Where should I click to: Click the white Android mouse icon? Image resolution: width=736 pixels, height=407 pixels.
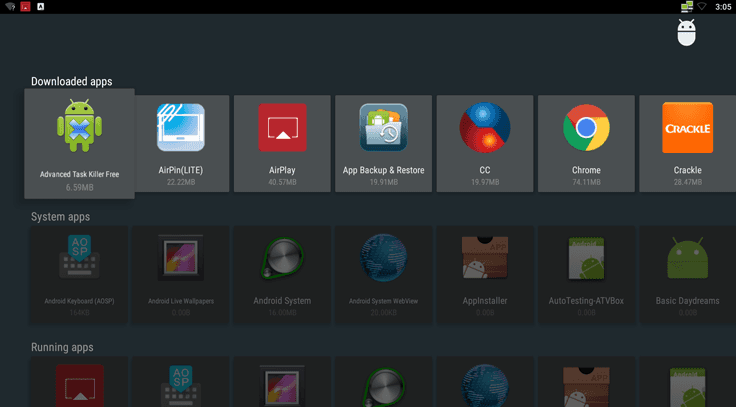[x=686, y=32]
